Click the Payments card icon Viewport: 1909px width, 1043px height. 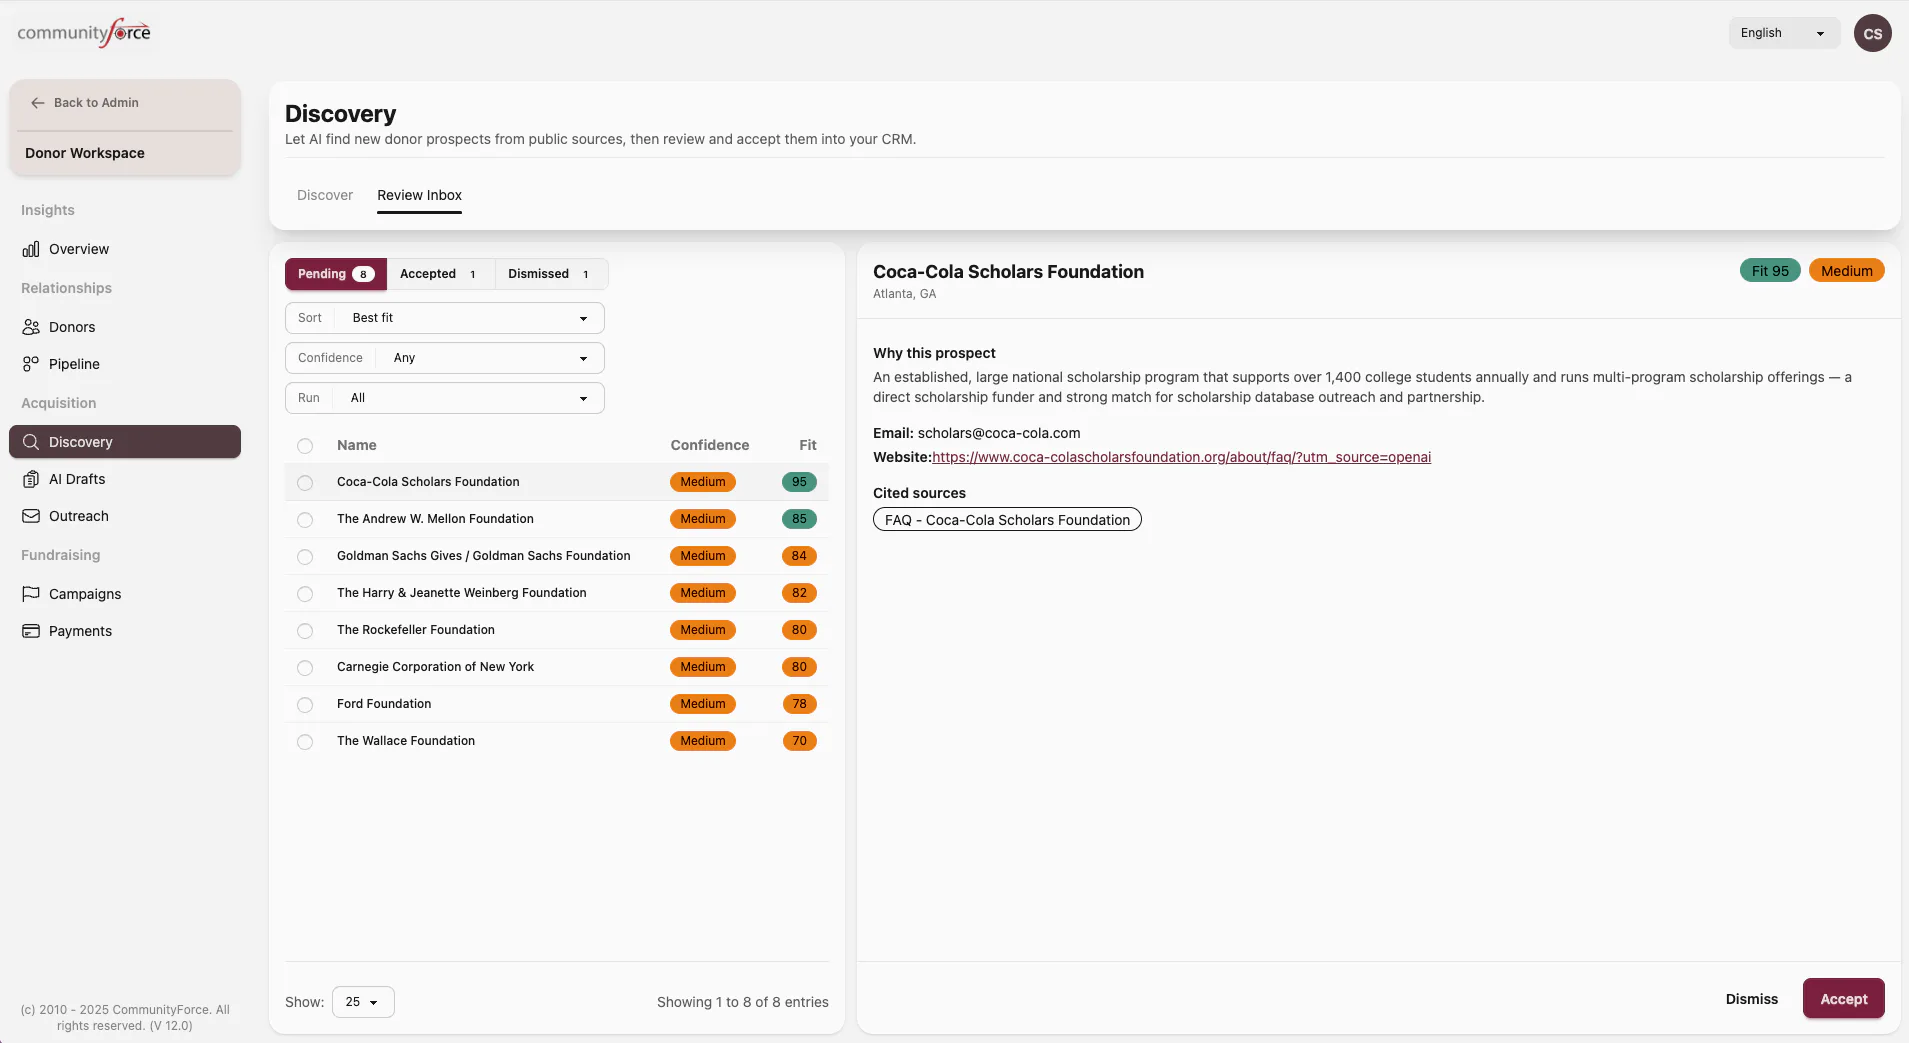31,631
